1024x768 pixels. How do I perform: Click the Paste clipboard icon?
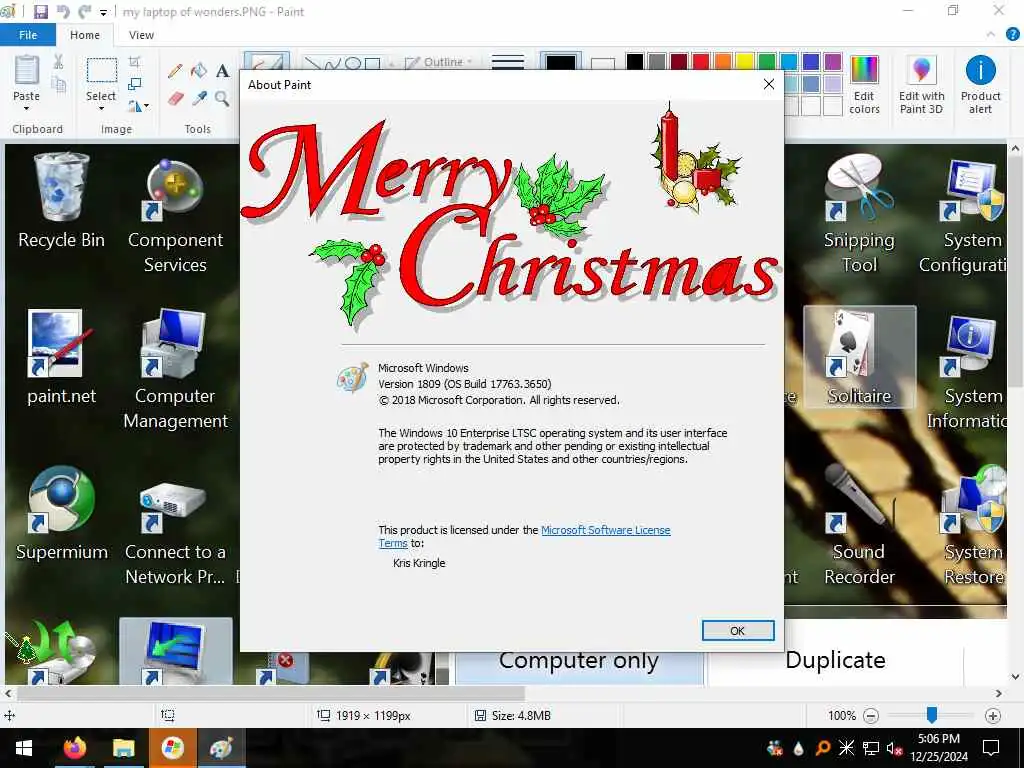coord(26,71)
